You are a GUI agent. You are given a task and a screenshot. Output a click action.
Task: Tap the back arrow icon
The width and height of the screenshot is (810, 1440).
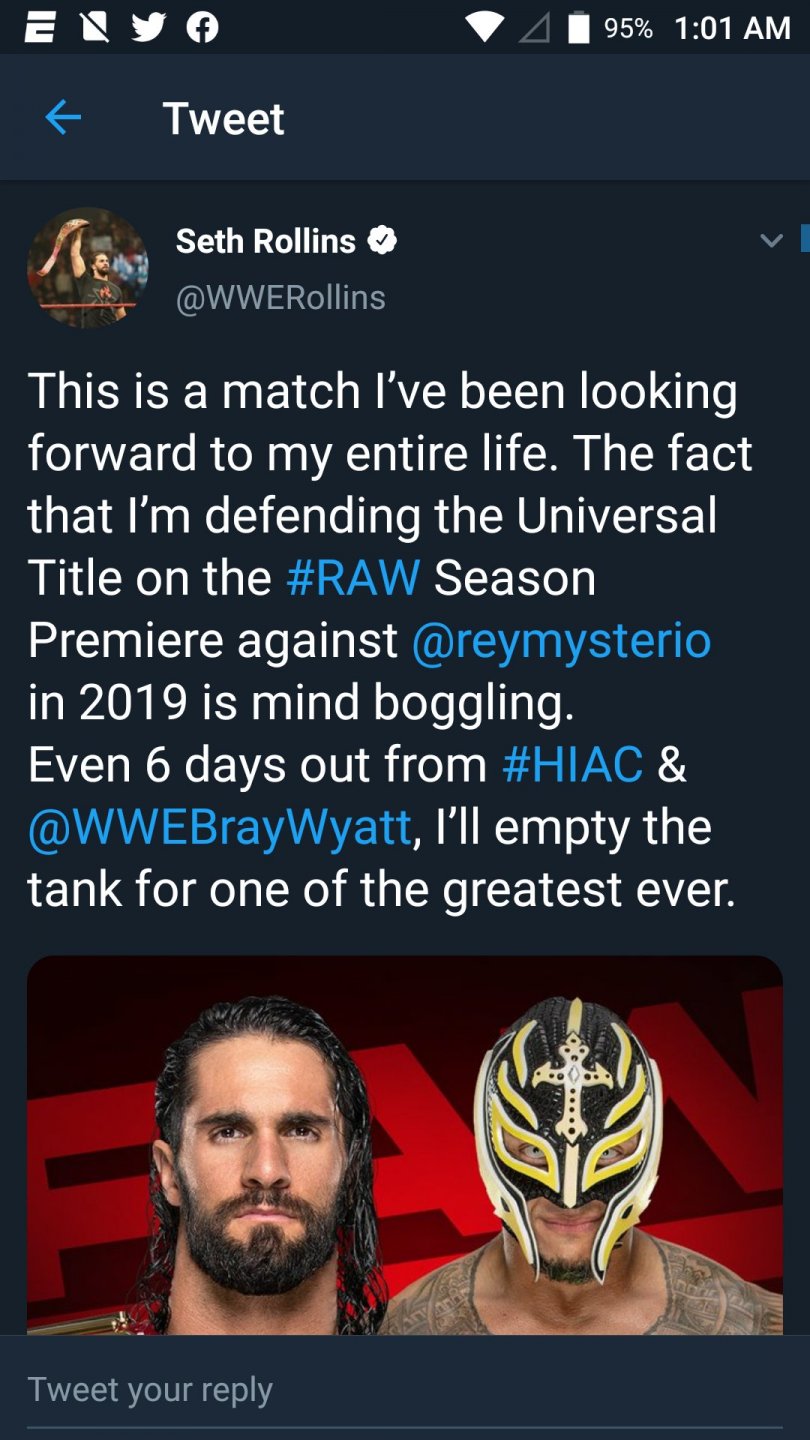[63, 119]
